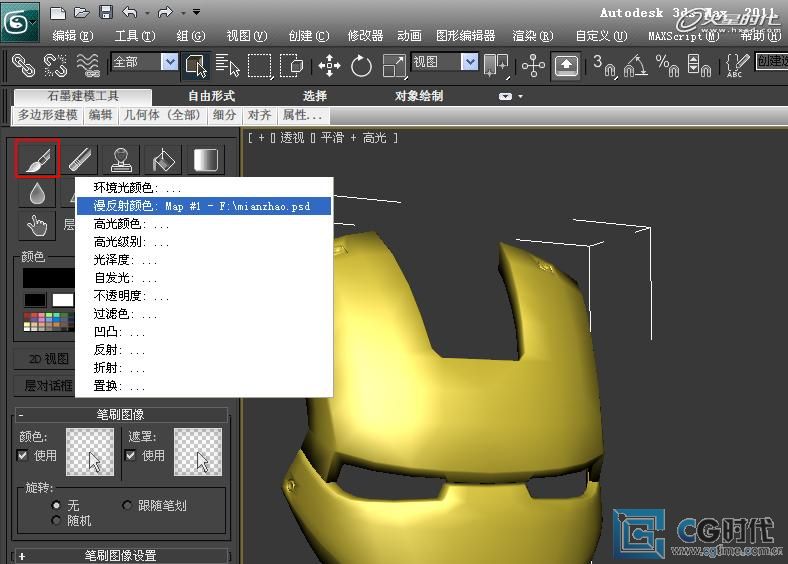Image resolution: width=788 pixels, height=564 pixels.
Task: Create a new scene with New icon
Action: click(x=58, y=13)
